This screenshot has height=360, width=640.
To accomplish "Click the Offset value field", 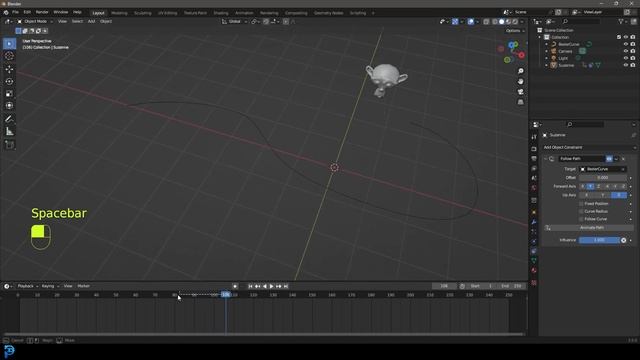I will pos(603,178).
